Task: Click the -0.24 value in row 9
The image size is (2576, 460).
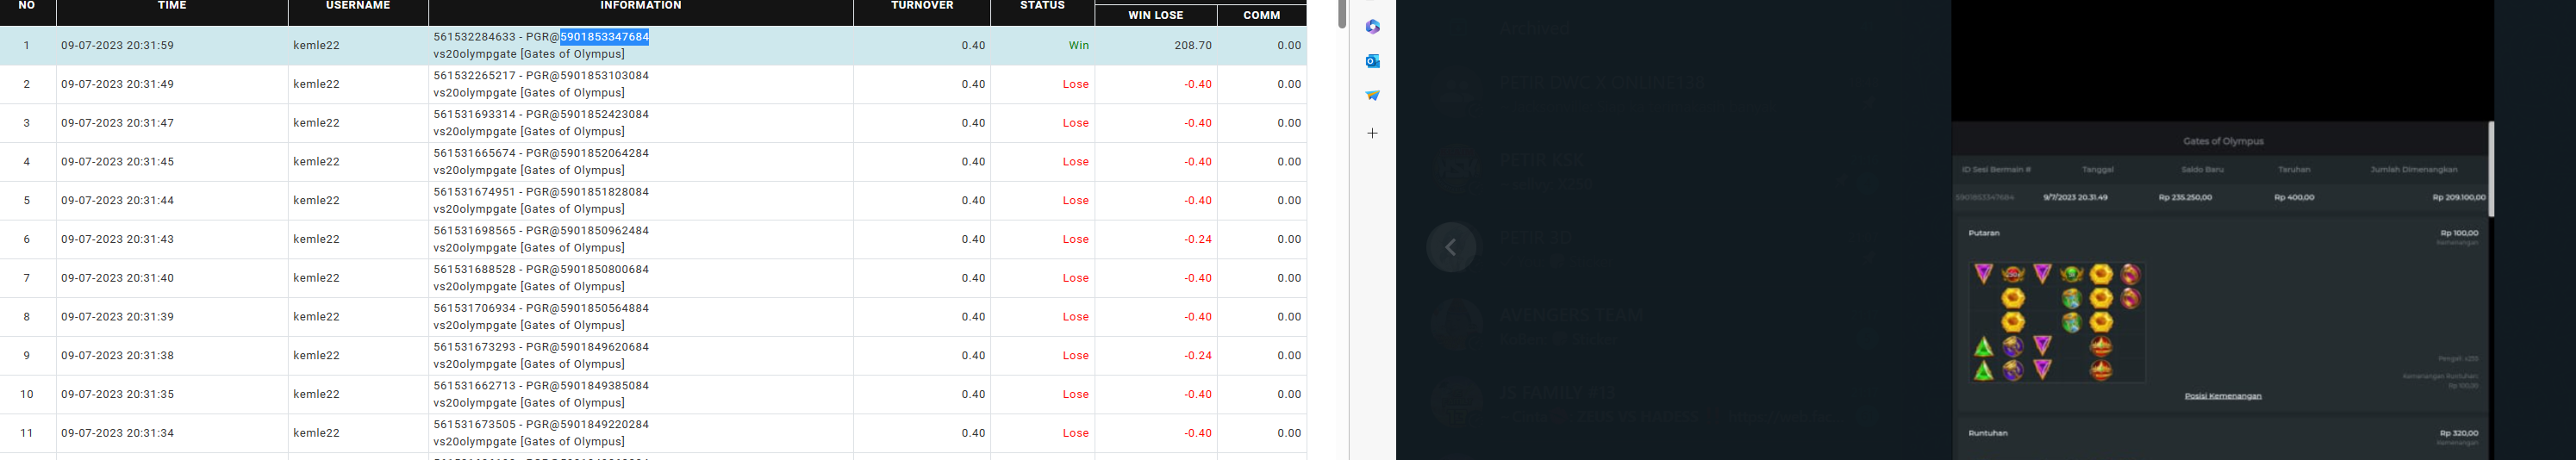Action: pos(1198,355)
